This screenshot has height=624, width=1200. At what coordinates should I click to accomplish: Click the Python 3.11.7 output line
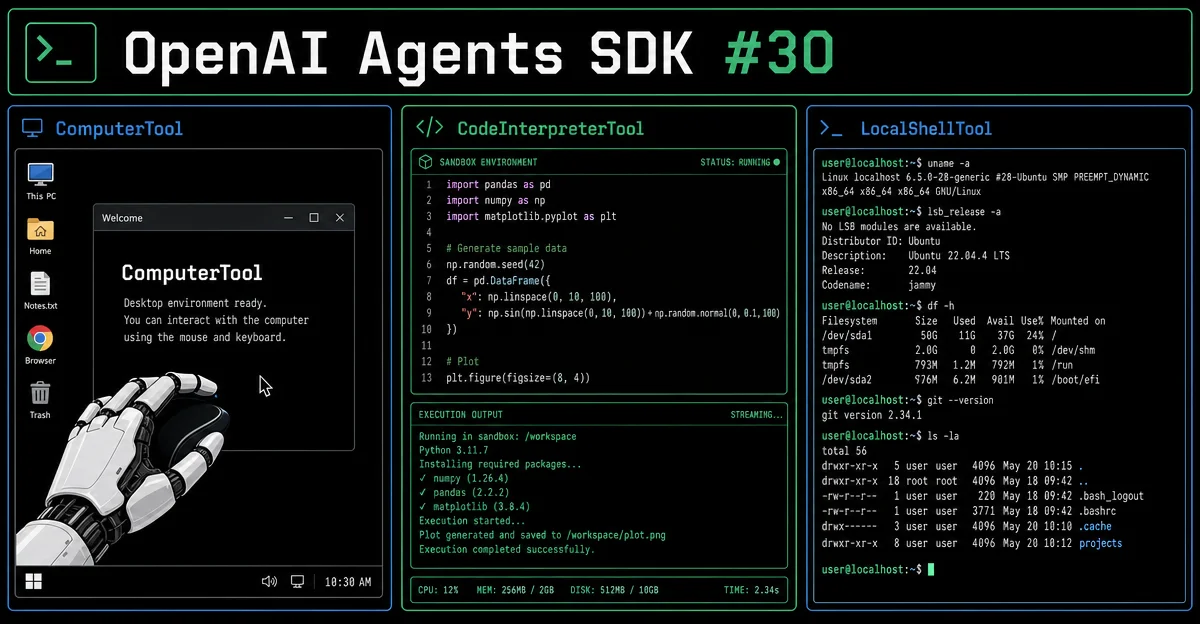[453, 450]
